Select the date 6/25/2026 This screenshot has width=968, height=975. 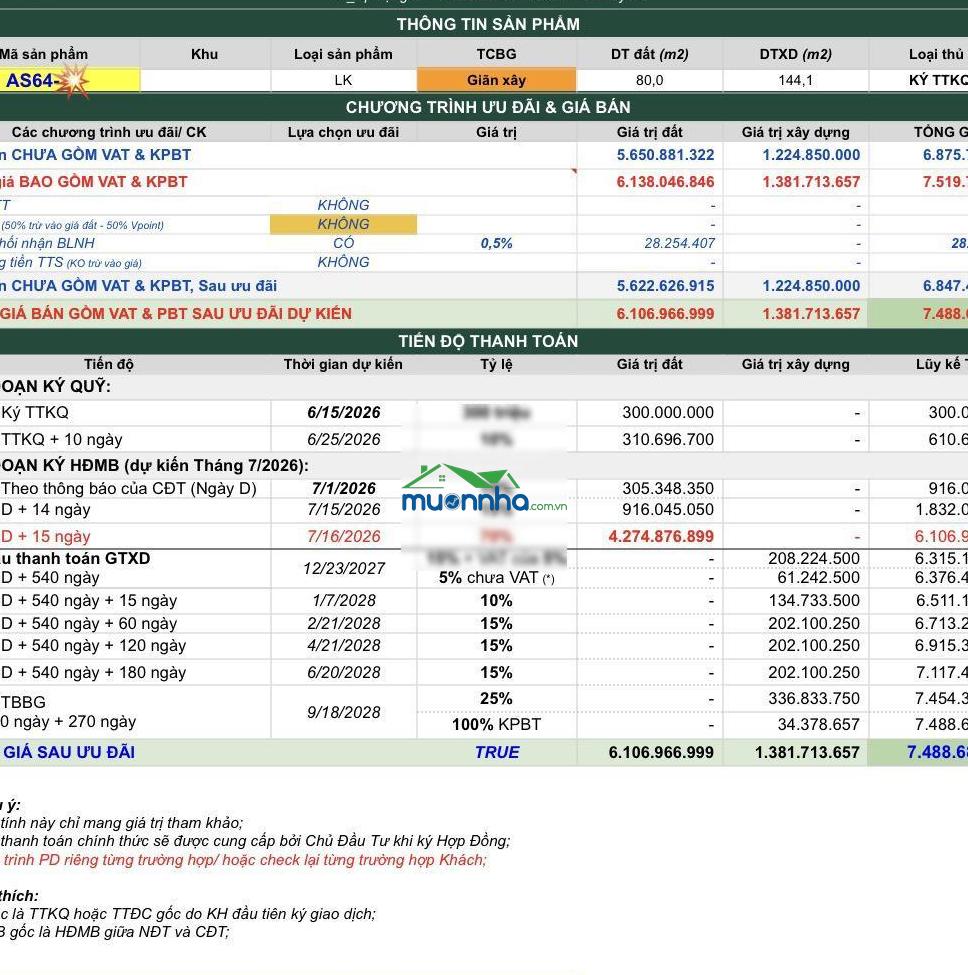343,439
